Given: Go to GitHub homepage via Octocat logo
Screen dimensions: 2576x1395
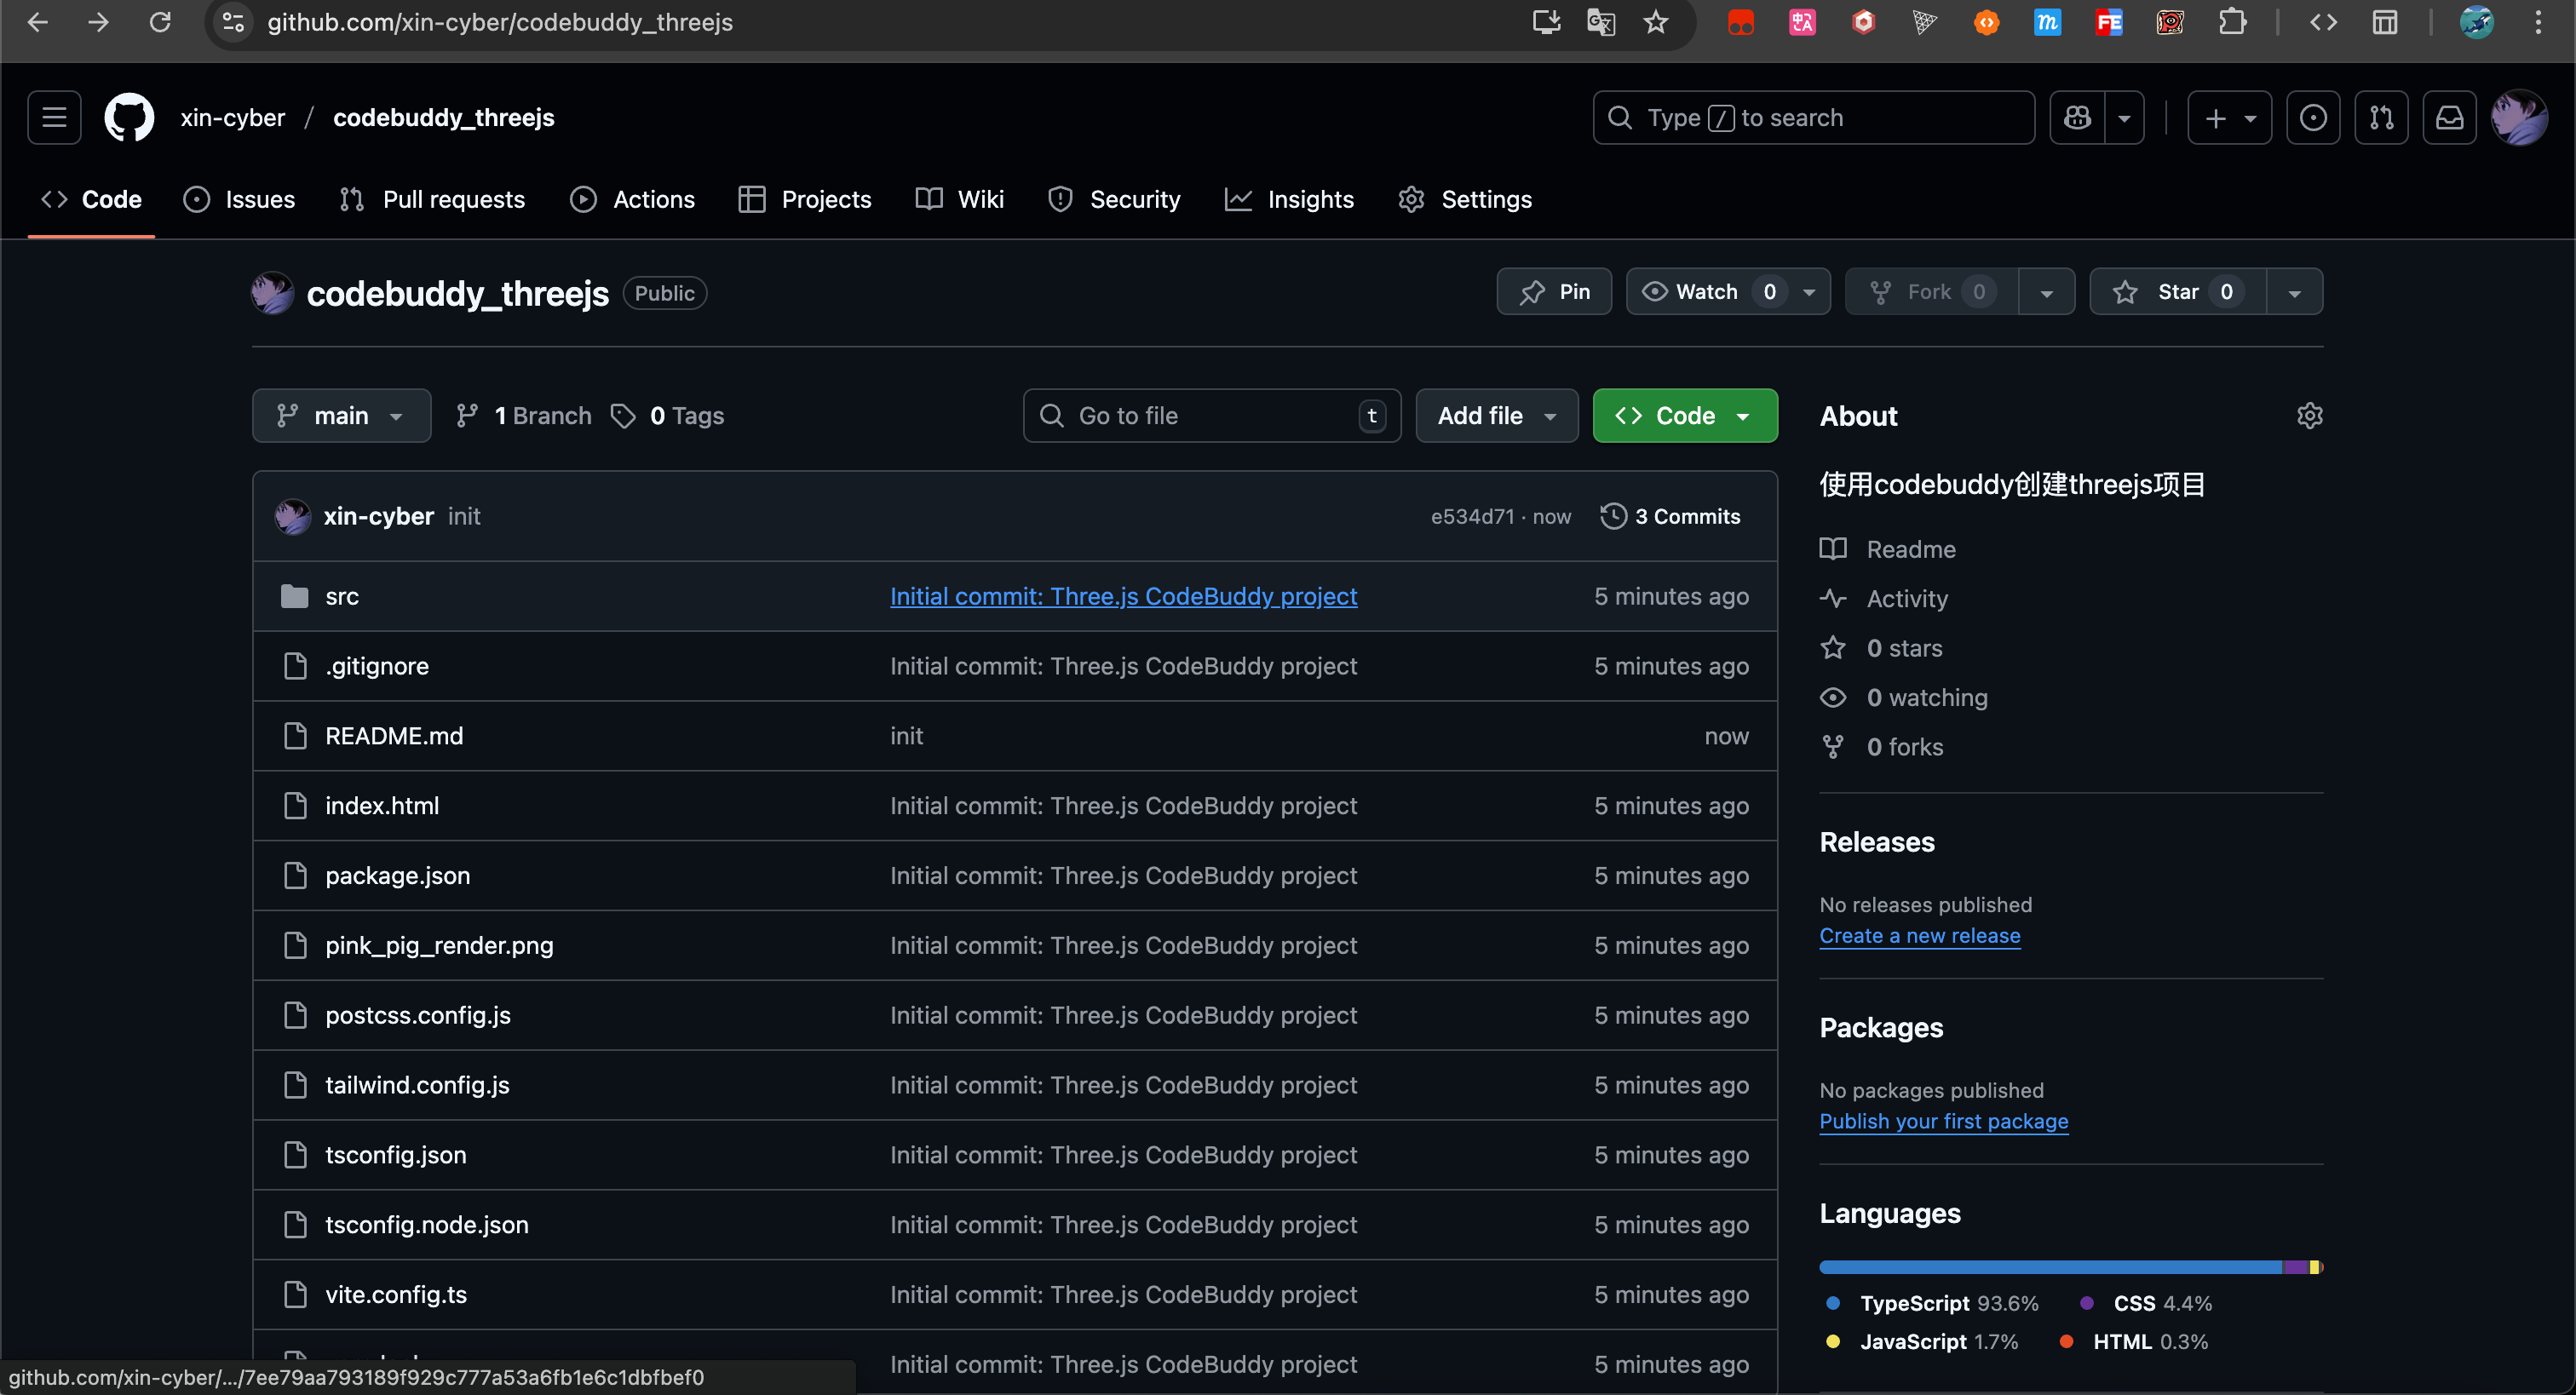Looking at the screenshot, I should click(x=130, y=118).
